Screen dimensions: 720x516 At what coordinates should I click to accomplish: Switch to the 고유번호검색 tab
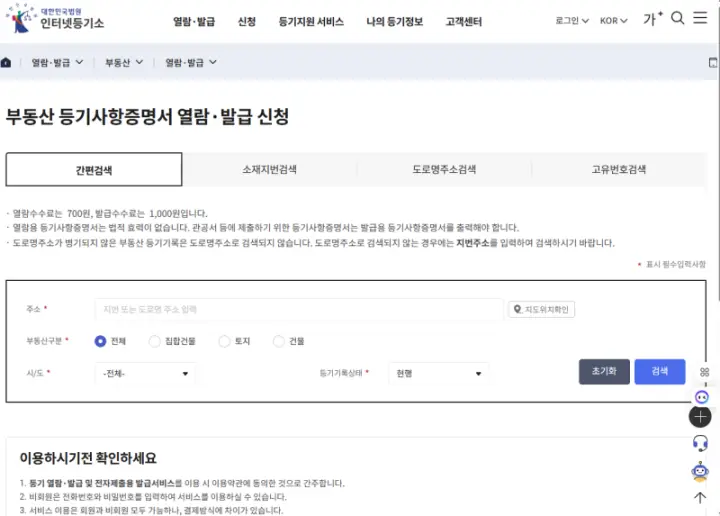click(x=619, y=170)
